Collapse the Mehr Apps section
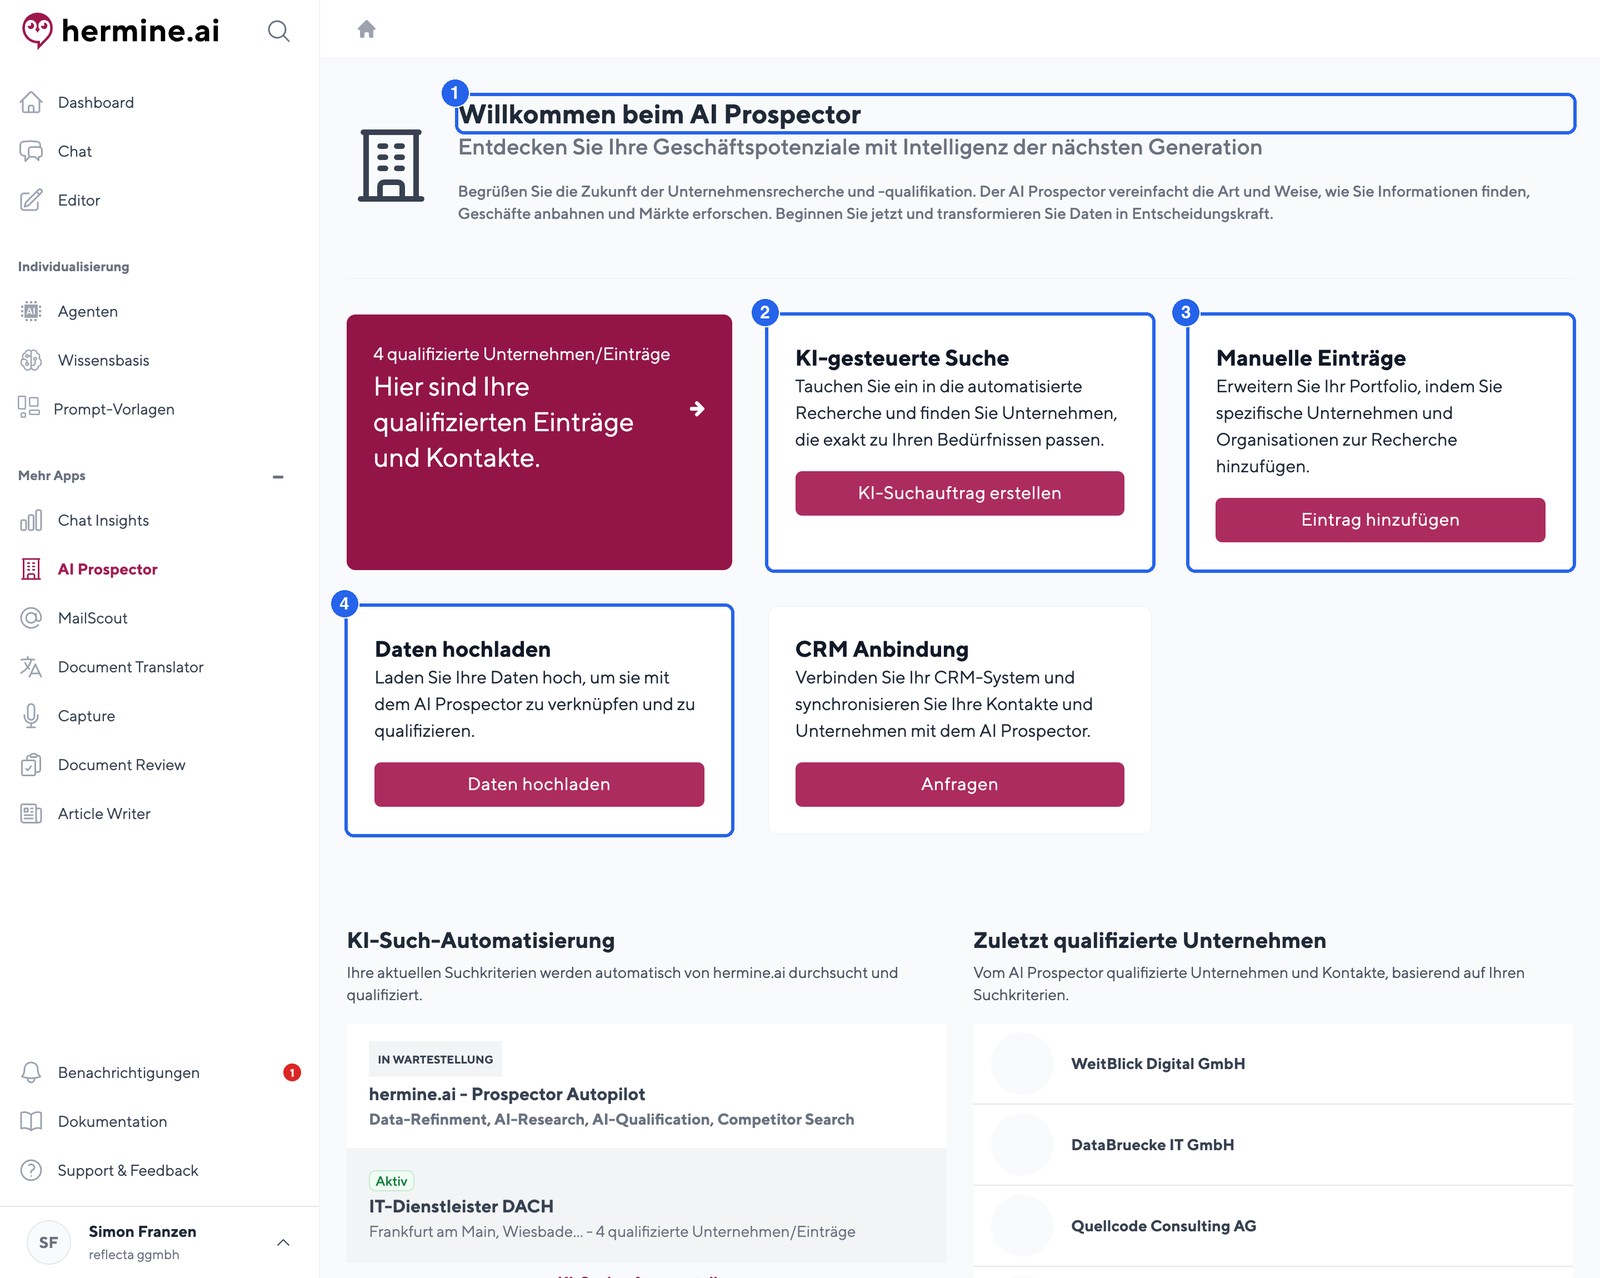Screen dimensions: 1600x1278 278,476
